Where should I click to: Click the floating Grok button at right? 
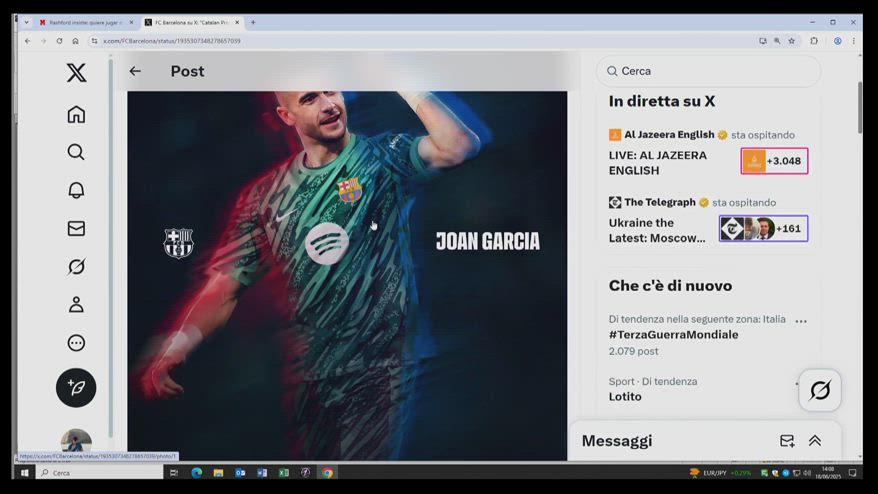(820, 390)
